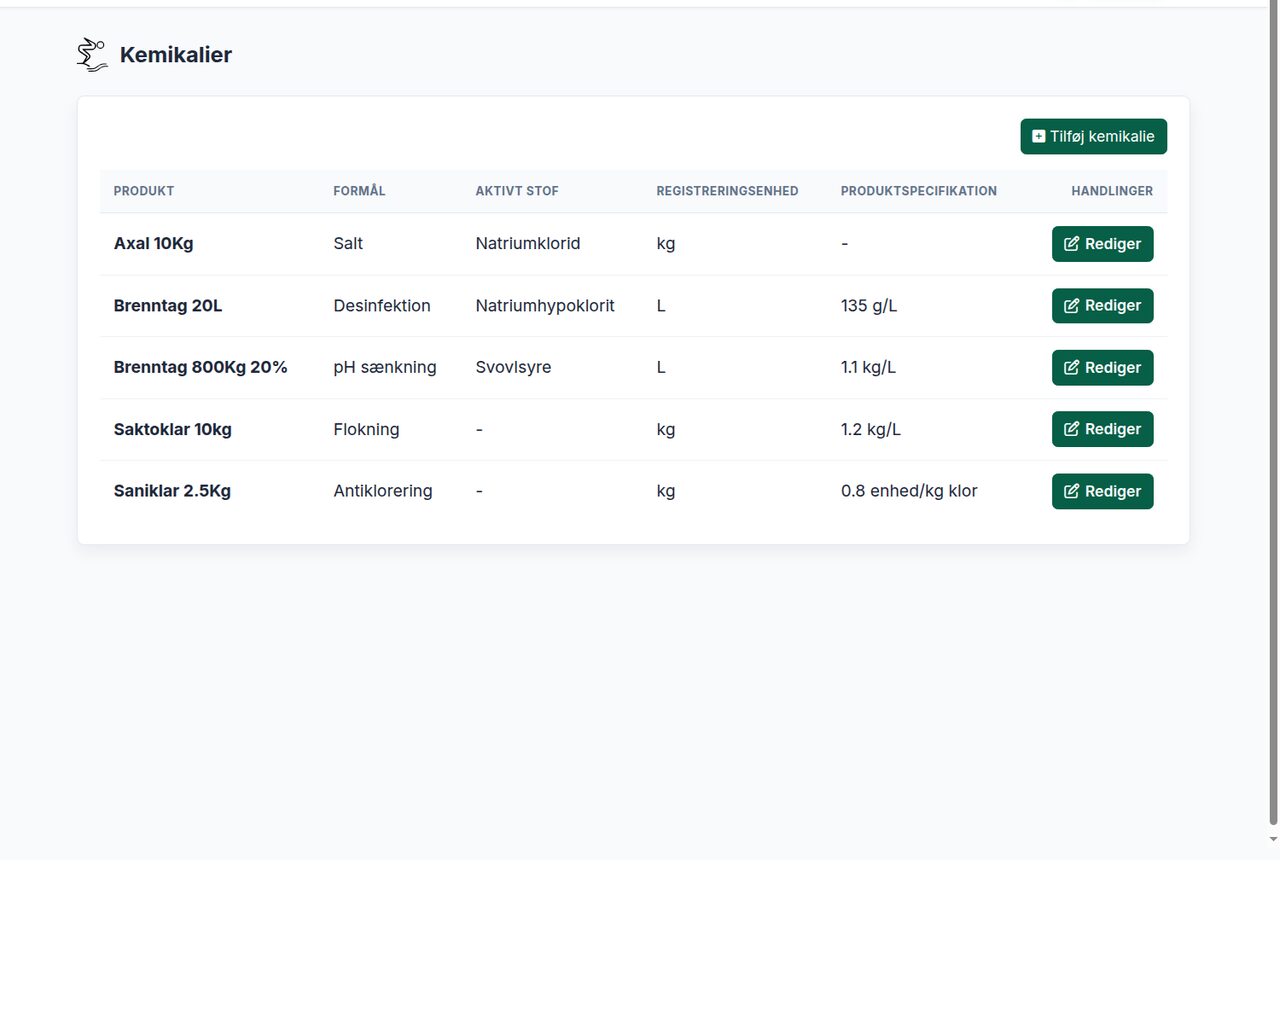Click the Natriumhypoklorit active substance cell

point(545,306)
